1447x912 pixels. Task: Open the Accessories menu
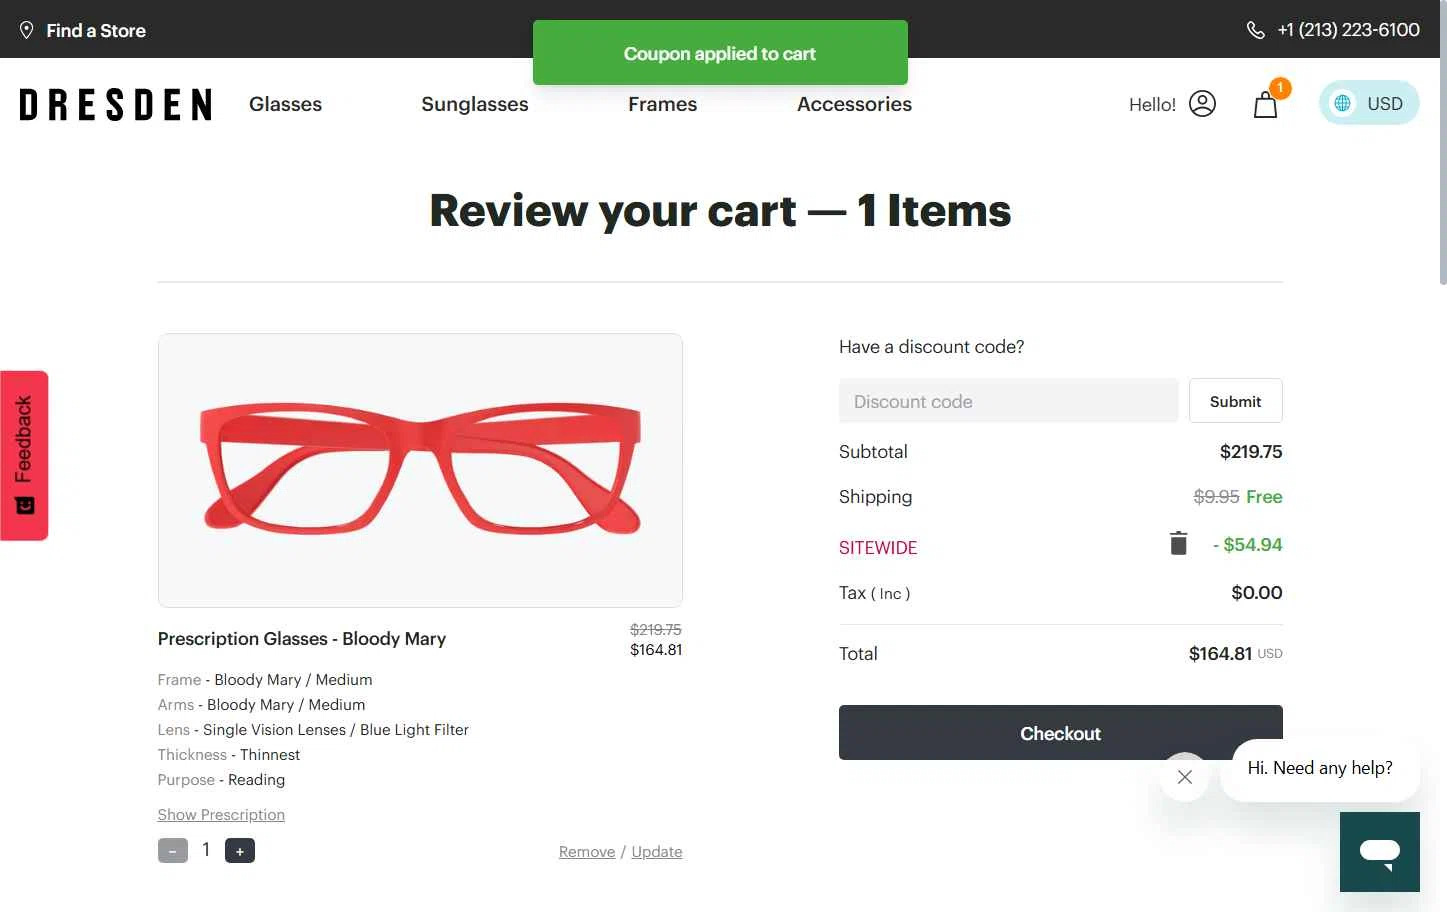pos(855,104)
